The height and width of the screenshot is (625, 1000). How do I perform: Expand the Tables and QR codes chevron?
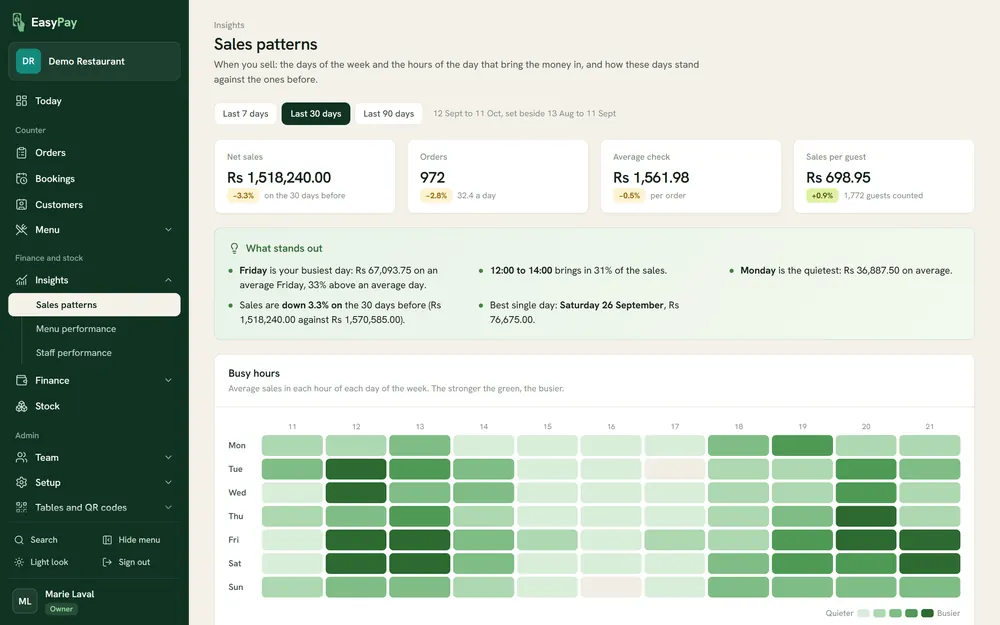point(168,507)
